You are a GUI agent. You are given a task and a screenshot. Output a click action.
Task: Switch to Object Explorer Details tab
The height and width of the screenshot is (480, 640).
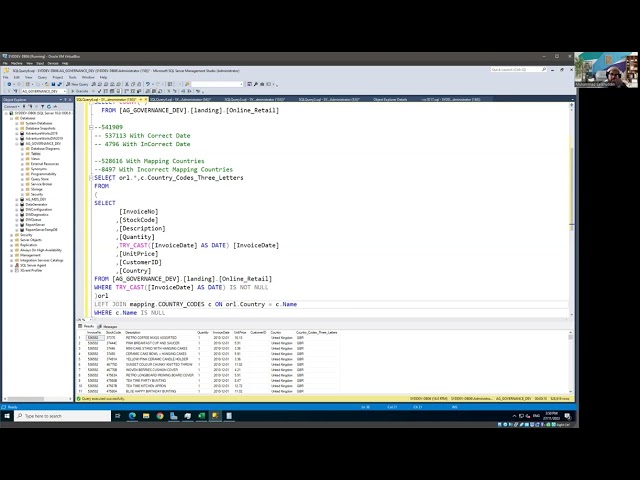point(390,99)
